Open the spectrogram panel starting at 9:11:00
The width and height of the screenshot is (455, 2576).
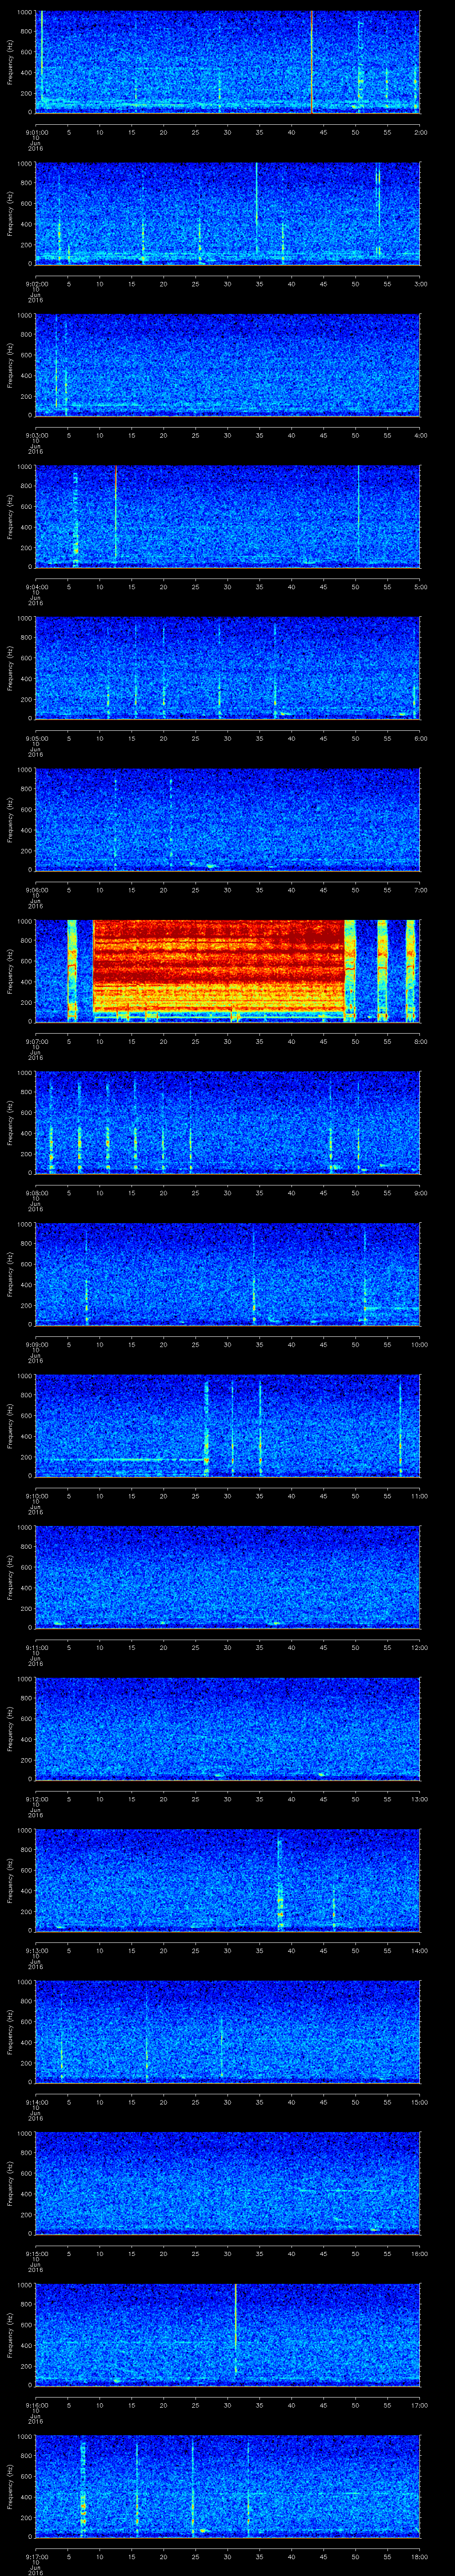click(x=227, y=1577)
